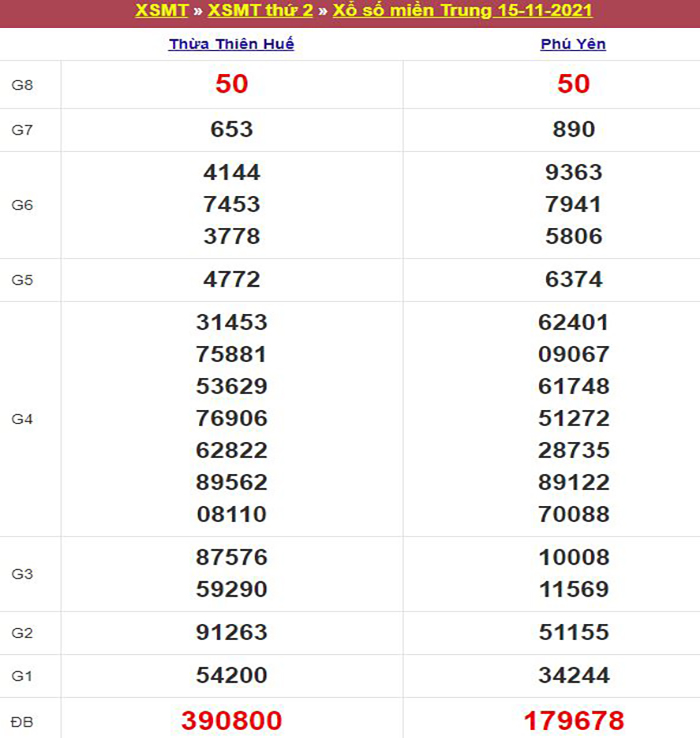Click Phú Yên G7 number 890
The width and height of the screenshot is (700, 738).
click(x=573, y=129)
